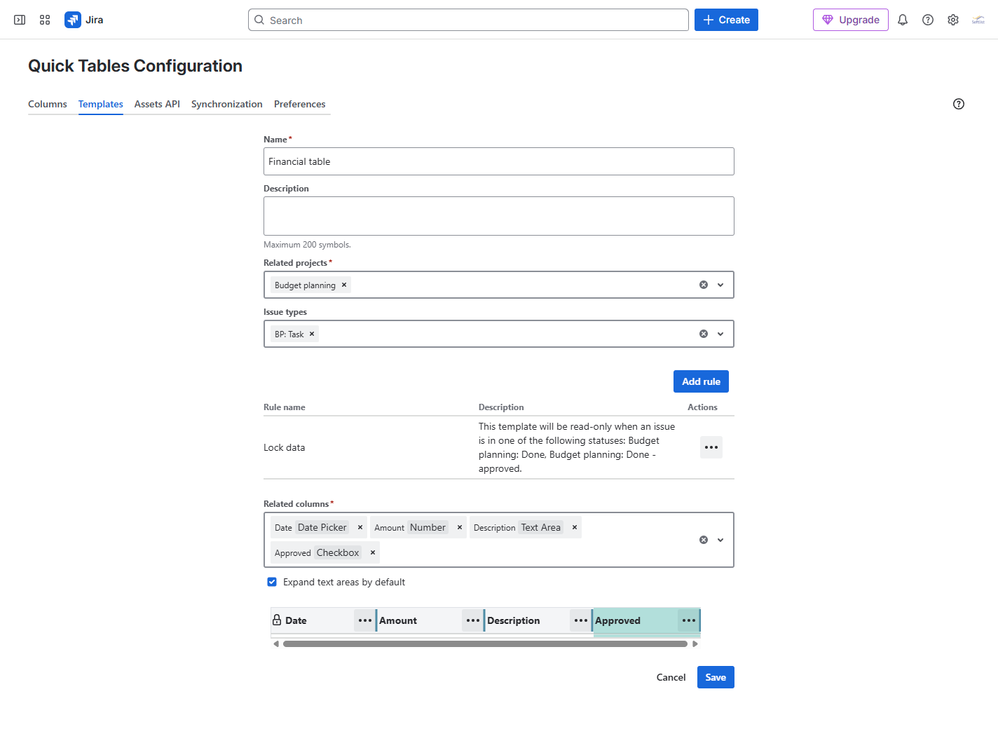
Task: Click 'Quick Tables Configuration' heading
Action: pyautogui.click(x=135, y=66)
